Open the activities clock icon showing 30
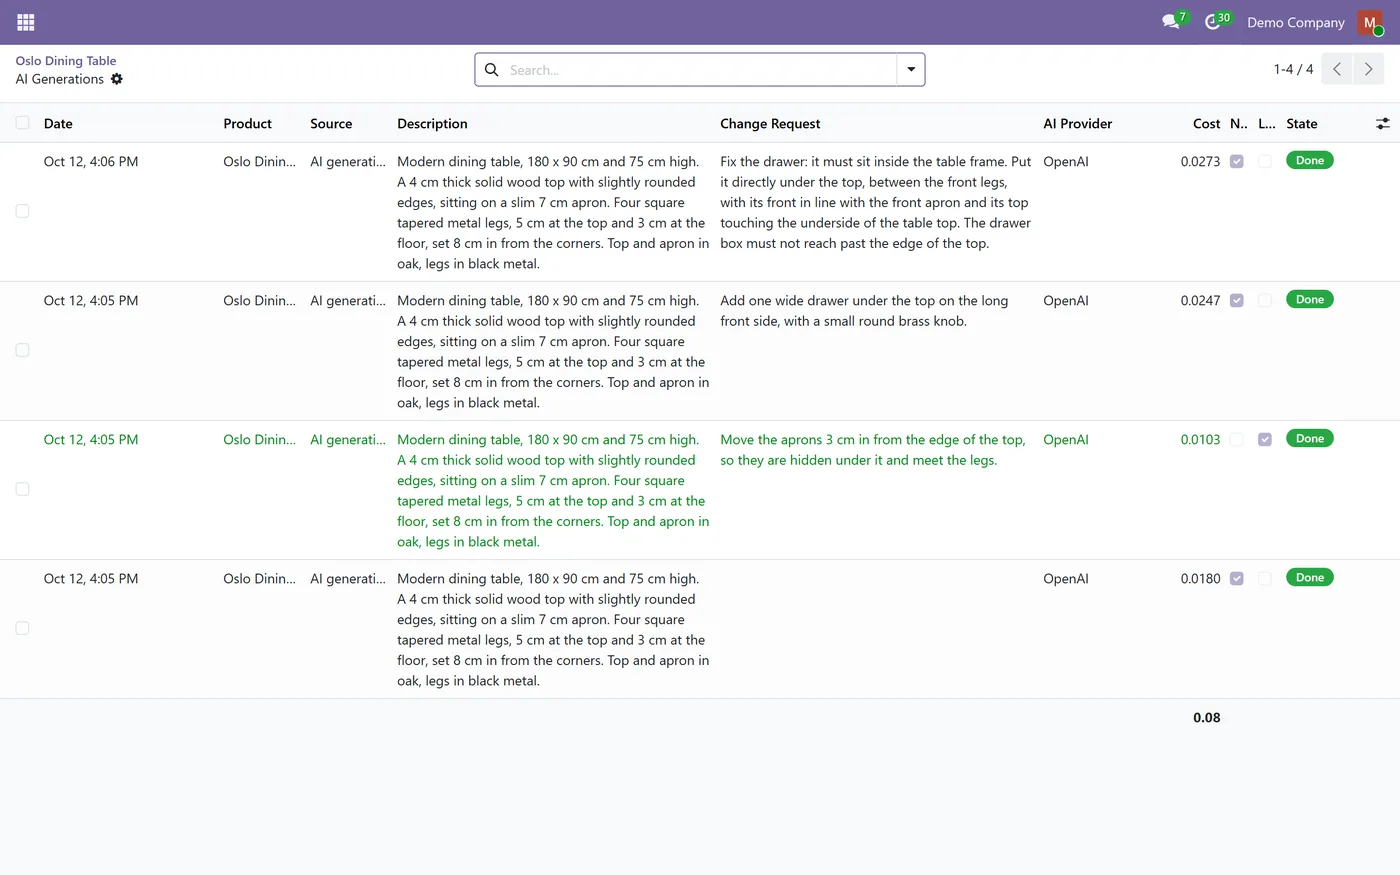The height and width of the screenshot is (875, 1400). [x=1215, y=21]
